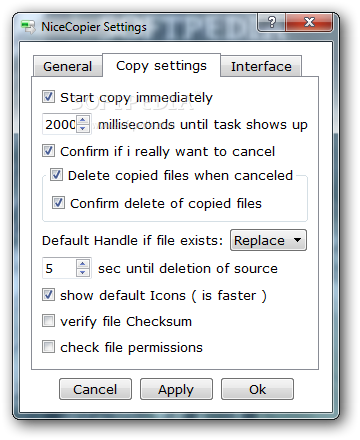Click the question mark help button
The height and width of the screenshot is (440, 360).
coord(271,22)
